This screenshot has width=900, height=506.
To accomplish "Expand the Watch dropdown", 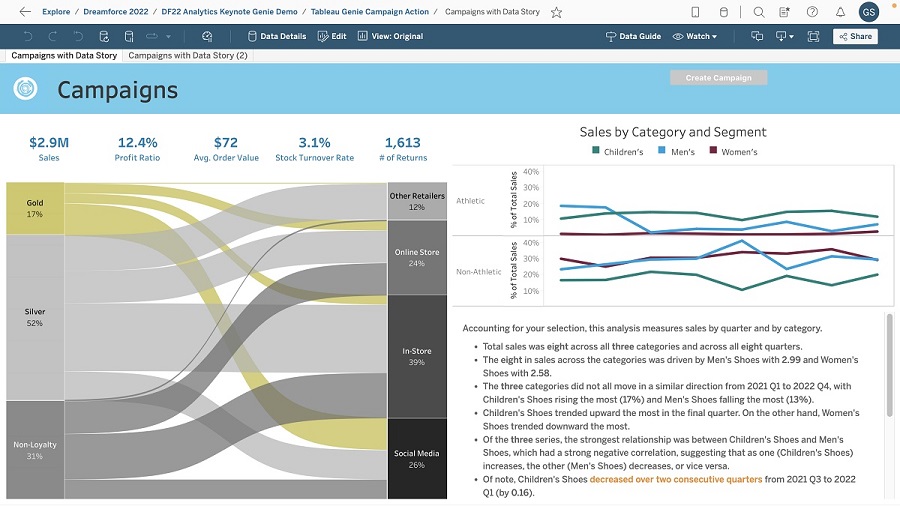I will click(x=695, y=36).
